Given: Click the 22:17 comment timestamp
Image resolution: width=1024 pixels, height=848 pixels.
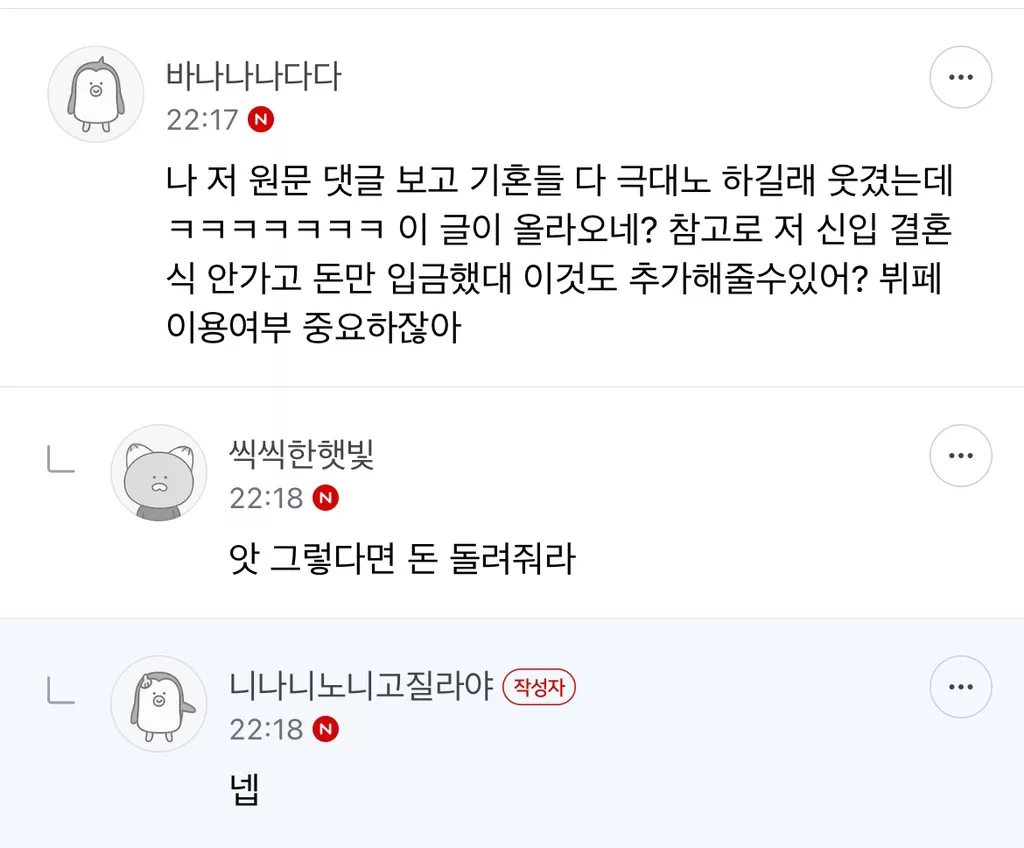Looking at the screenshot, I should 202,120.
